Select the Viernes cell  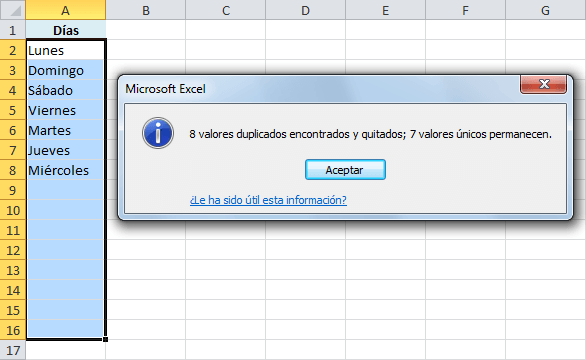(66, 110)
